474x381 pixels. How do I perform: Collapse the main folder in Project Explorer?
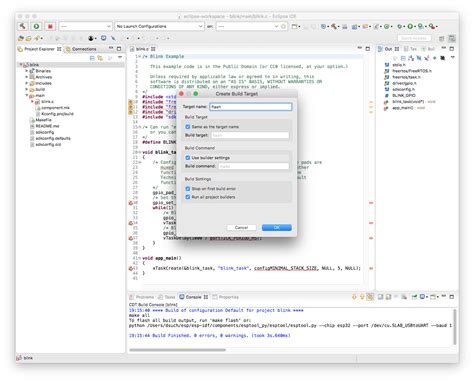click(27, 95)
